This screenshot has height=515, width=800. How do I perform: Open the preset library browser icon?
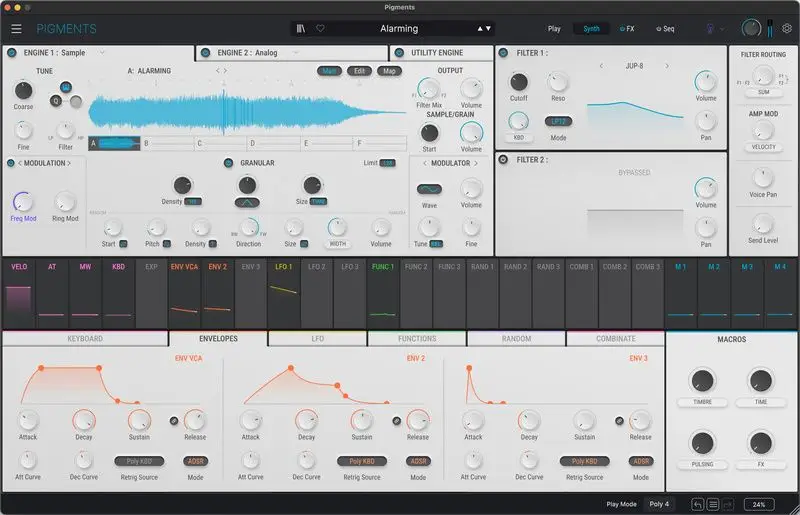[x=301, y=29]
